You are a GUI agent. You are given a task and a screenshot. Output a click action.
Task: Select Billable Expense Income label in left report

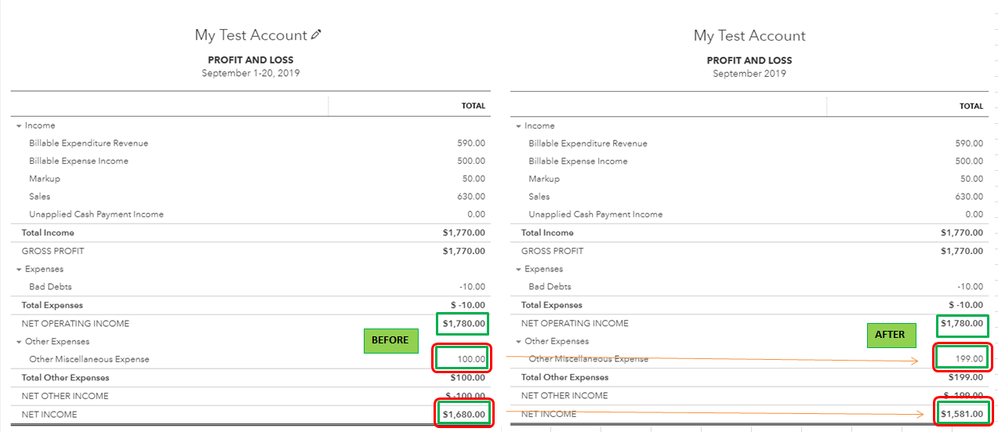[x=78, y=161]
